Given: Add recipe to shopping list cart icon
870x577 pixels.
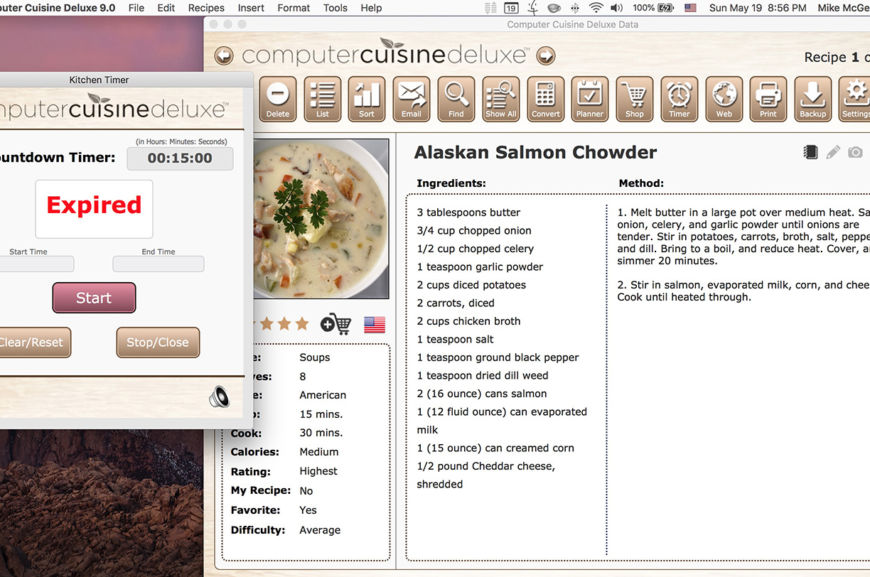Looking at the screenshot, I should (x=335, y=324).
